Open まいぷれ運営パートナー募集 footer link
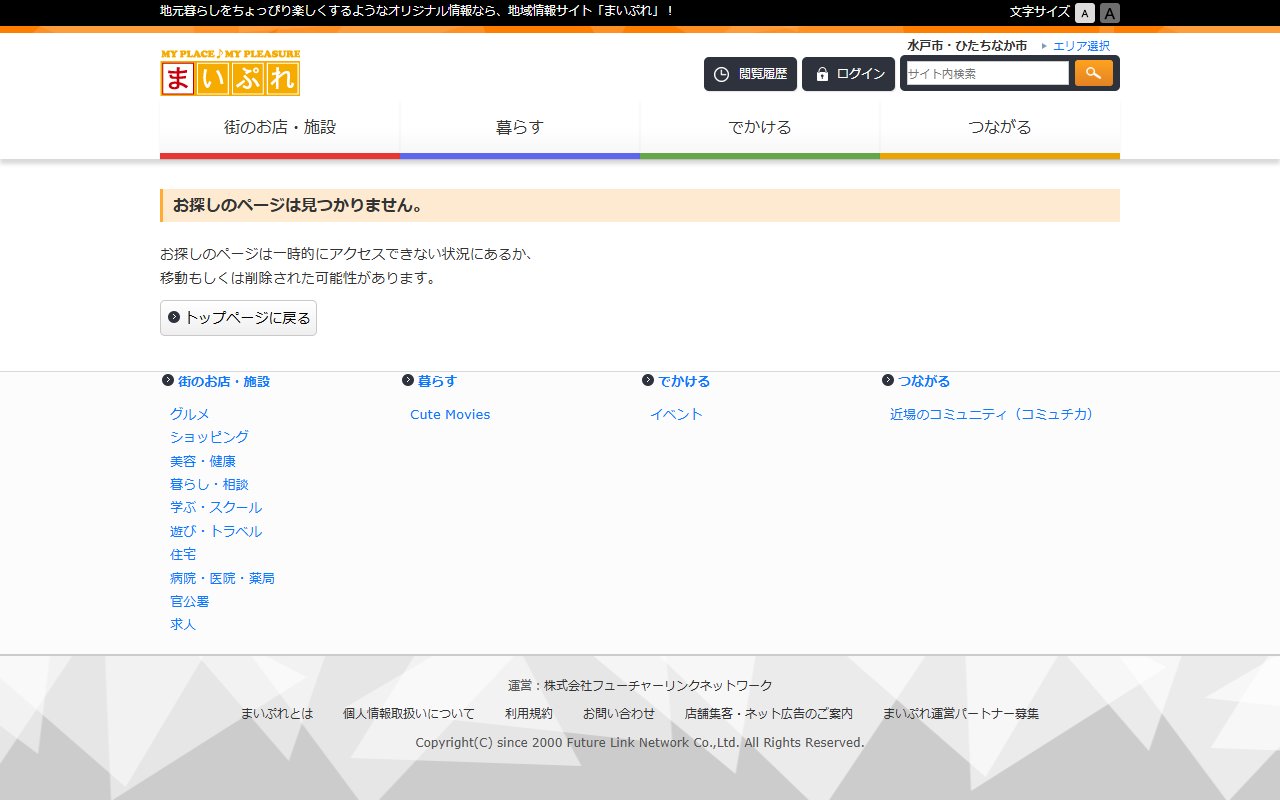Image resolution: width=1280 pixels, height=800 pixels. [x=961, y=713]
